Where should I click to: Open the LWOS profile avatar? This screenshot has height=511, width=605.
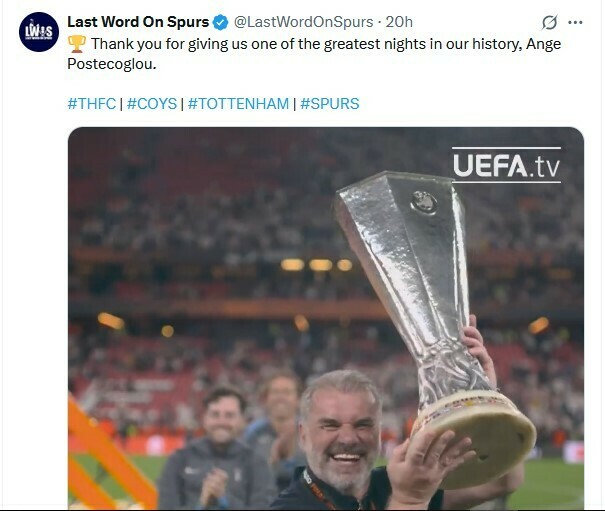pyautogui.click(x=39, y=32)
